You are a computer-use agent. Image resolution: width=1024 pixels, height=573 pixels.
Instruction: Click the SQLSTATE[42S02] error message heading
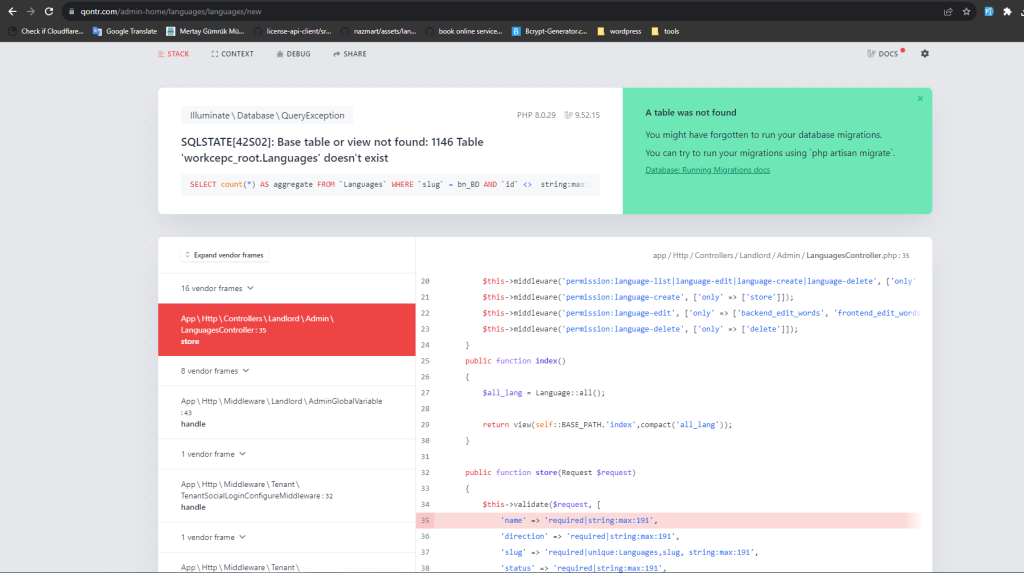(332, 150)
